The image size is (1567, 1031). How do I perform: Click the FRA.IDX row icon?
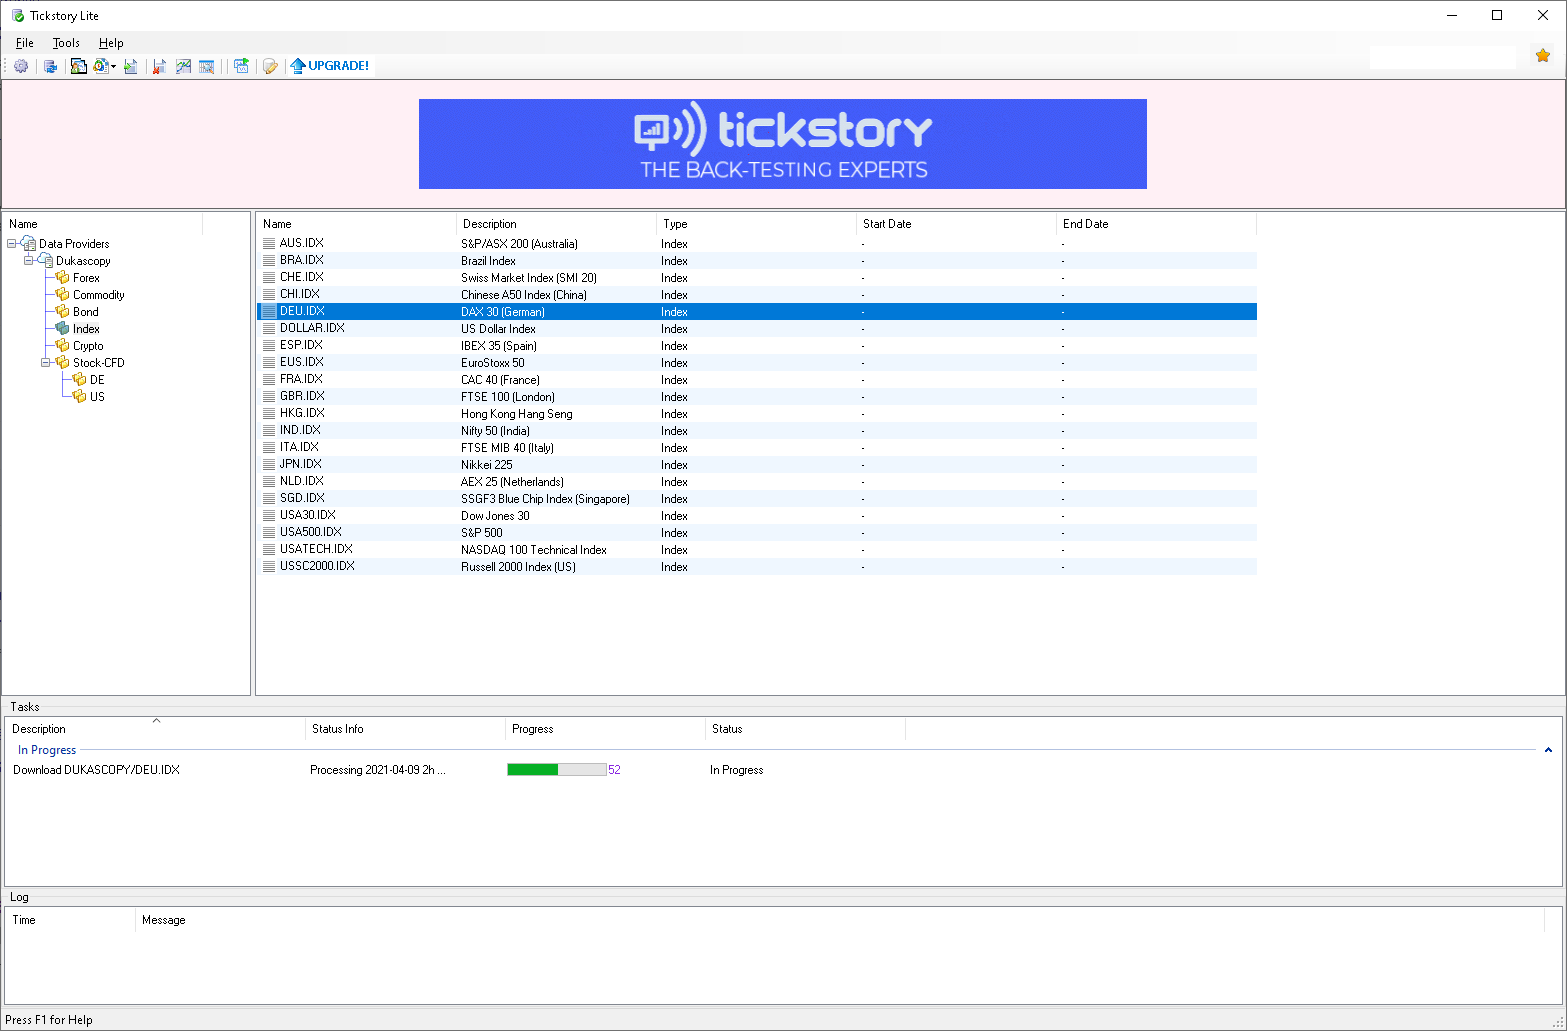[269, 380]
